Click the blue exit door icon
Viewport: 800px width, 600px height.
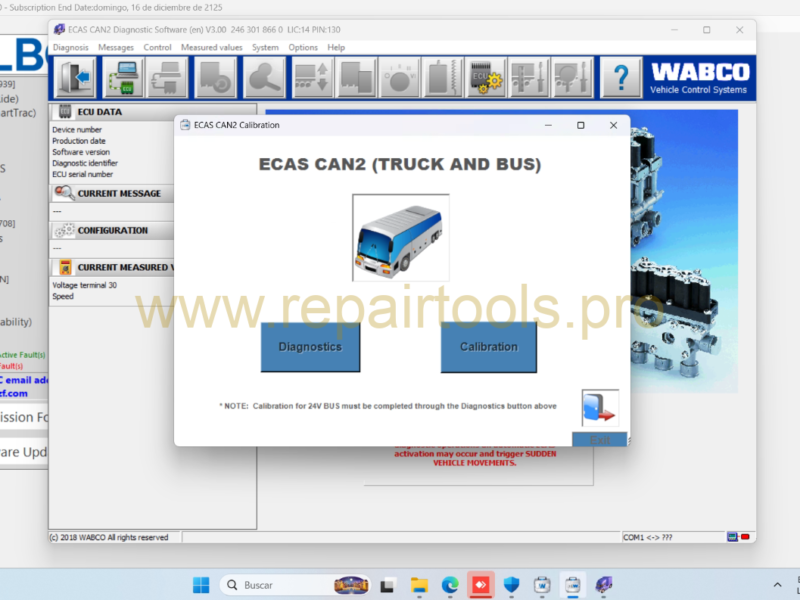600,408
